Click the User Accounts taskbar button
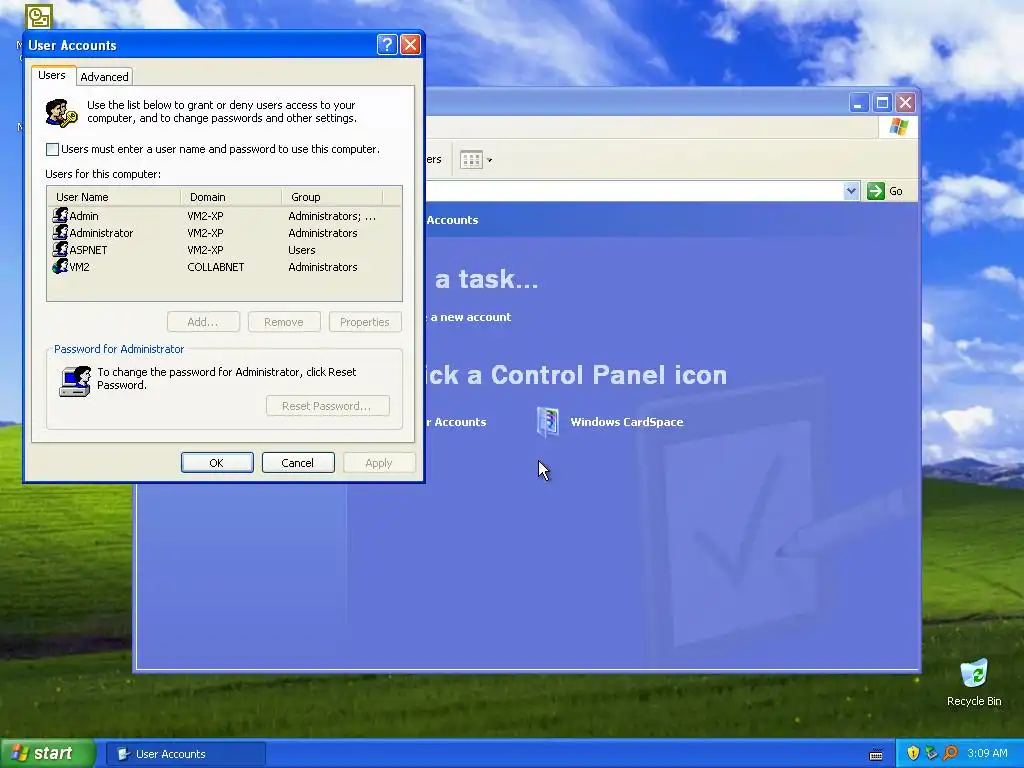1024x768 pixels. pos(186,754)
